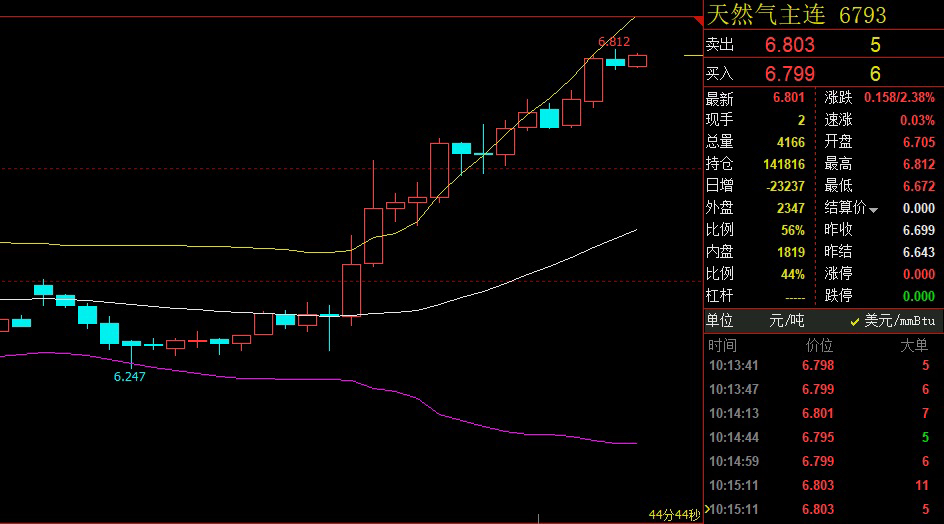Select the 10:14:44 trade row

coord(822,437)
